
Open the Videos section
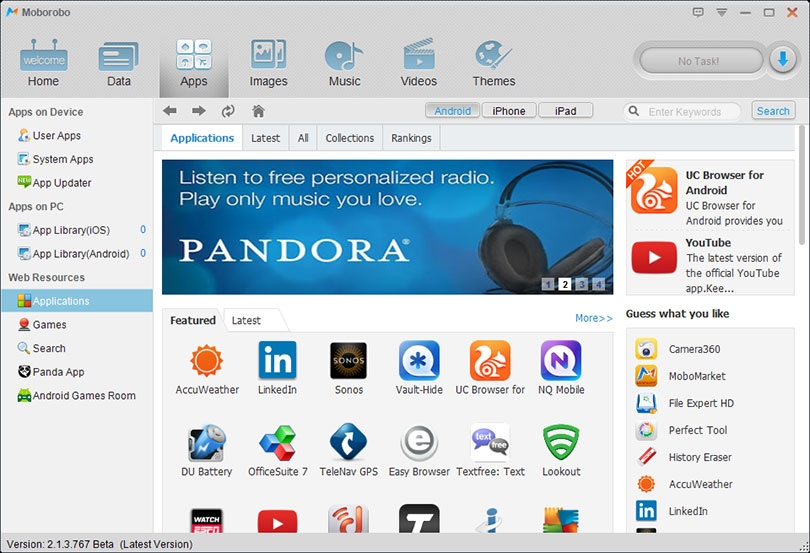point(418,63)
